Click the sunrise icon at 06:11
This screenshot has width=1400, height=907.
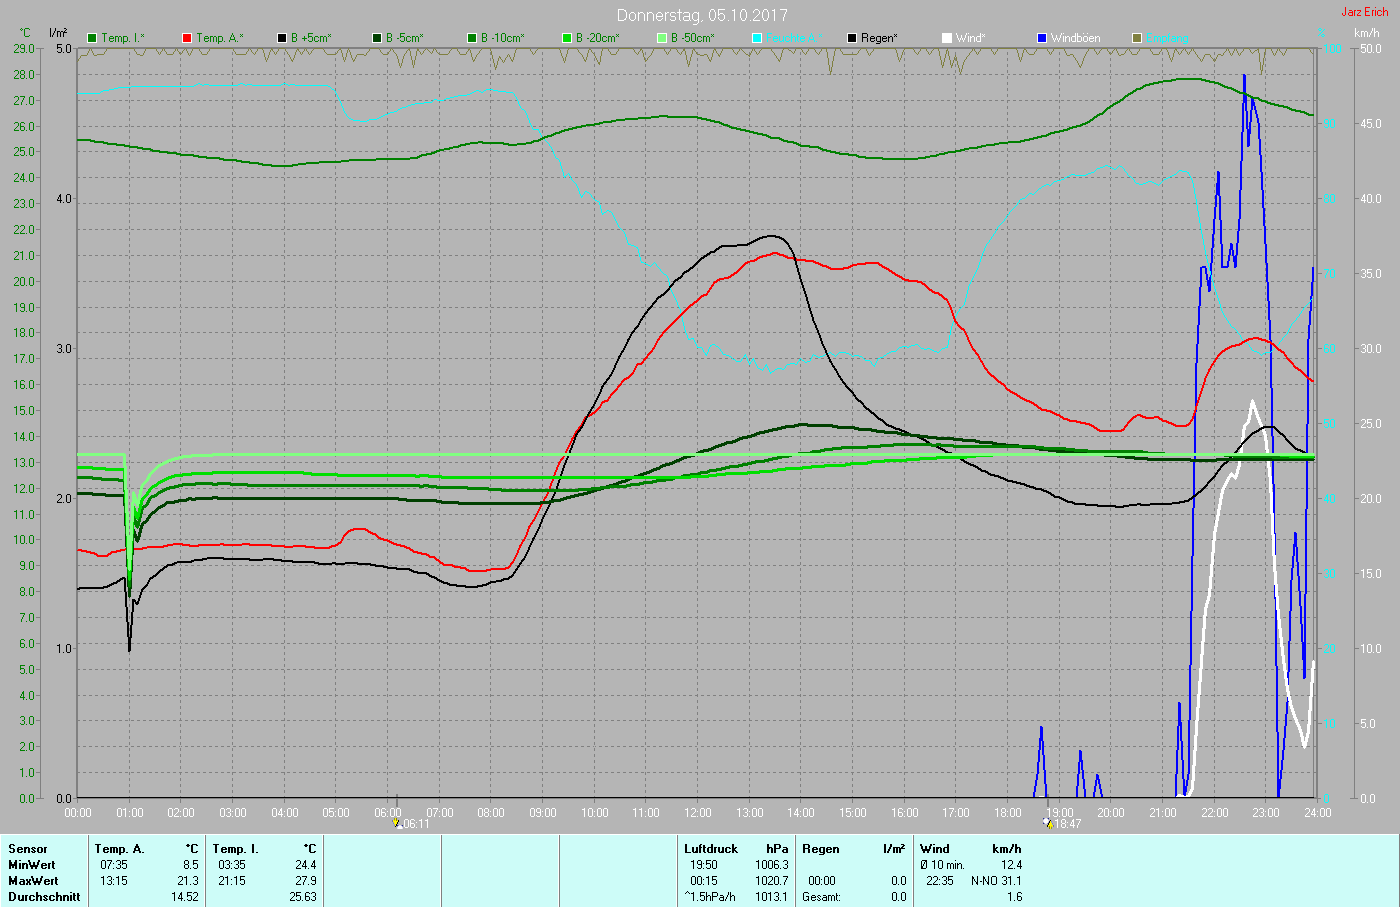coord(398,823)
